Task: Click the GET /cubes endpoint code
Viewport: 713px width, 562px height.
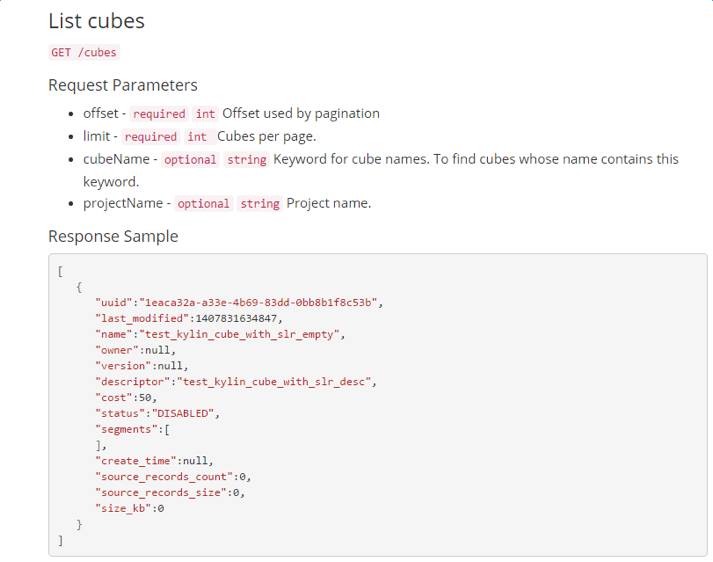Action: (85, 53)
